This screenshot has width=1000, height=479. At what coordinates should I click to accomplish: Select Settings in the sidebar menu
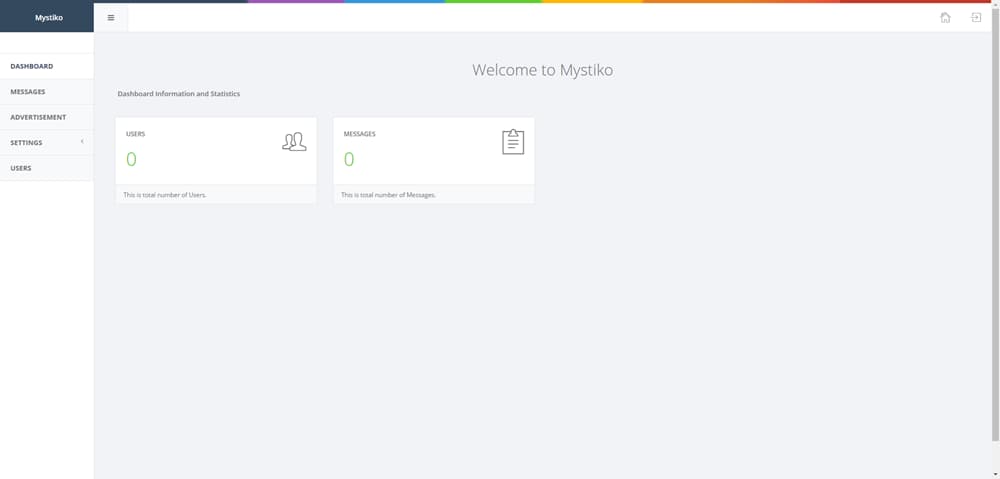[x=26, y=143]
